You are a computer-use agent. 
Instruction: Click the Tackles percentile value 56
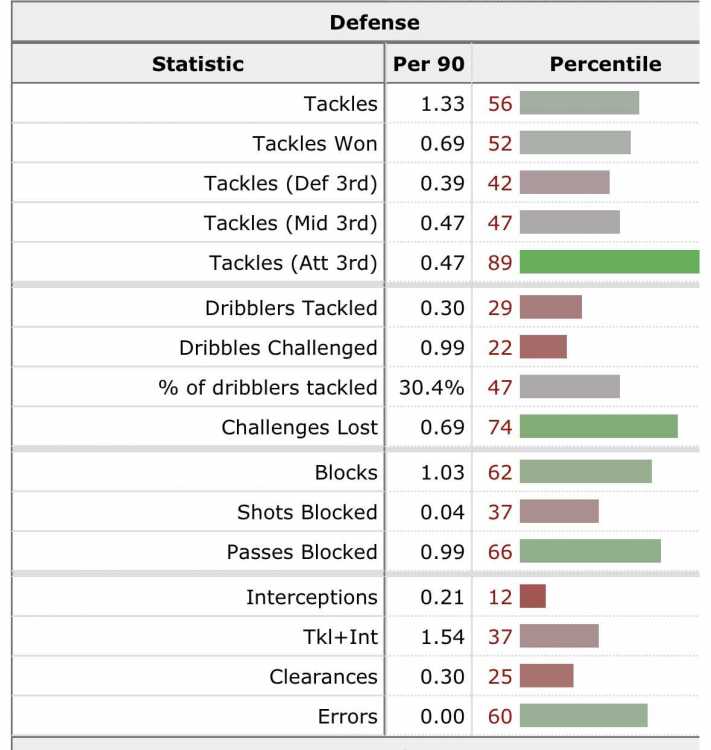pos(500,104)
